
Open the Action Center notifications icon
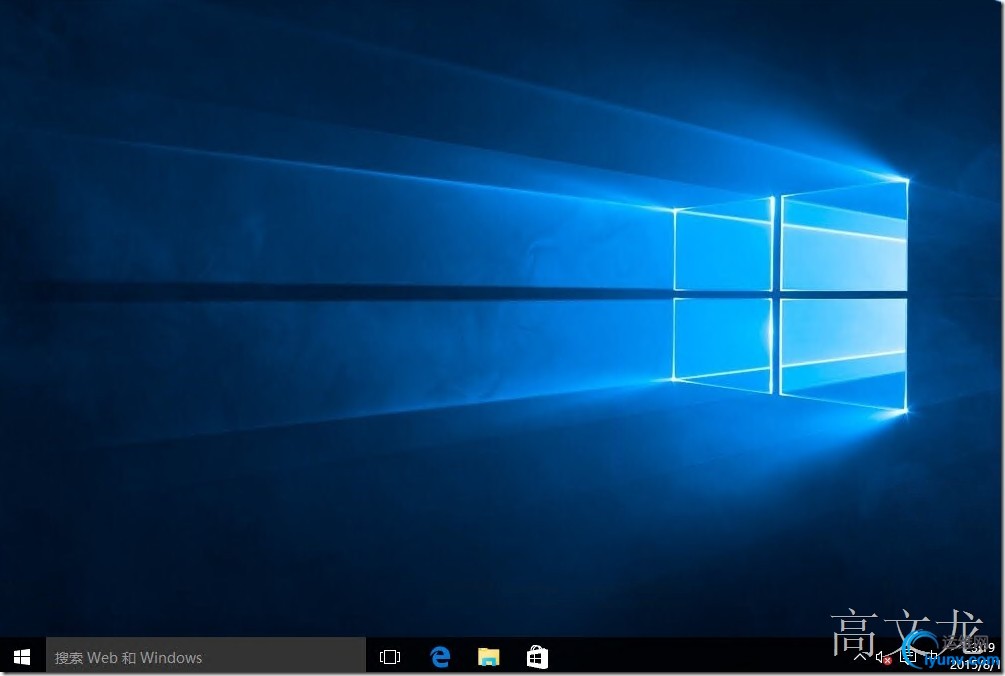click(906, 658)
